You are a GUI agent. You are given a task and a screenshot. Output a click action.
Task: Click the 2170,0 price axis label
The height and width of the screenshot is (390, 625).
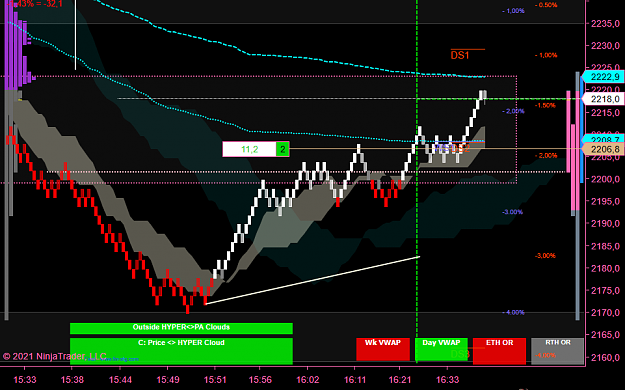pyautogui.click(x=605, y=313)
